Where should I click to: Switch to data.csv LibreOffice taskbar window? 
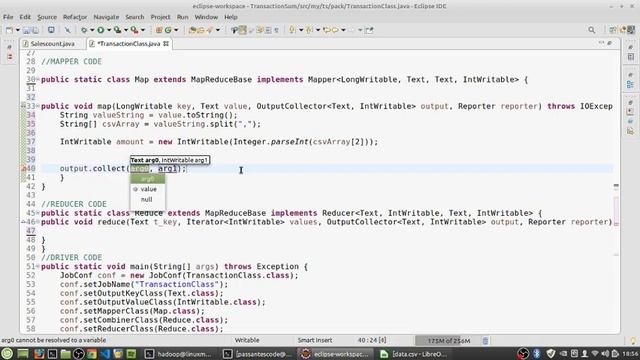(413, 354)
